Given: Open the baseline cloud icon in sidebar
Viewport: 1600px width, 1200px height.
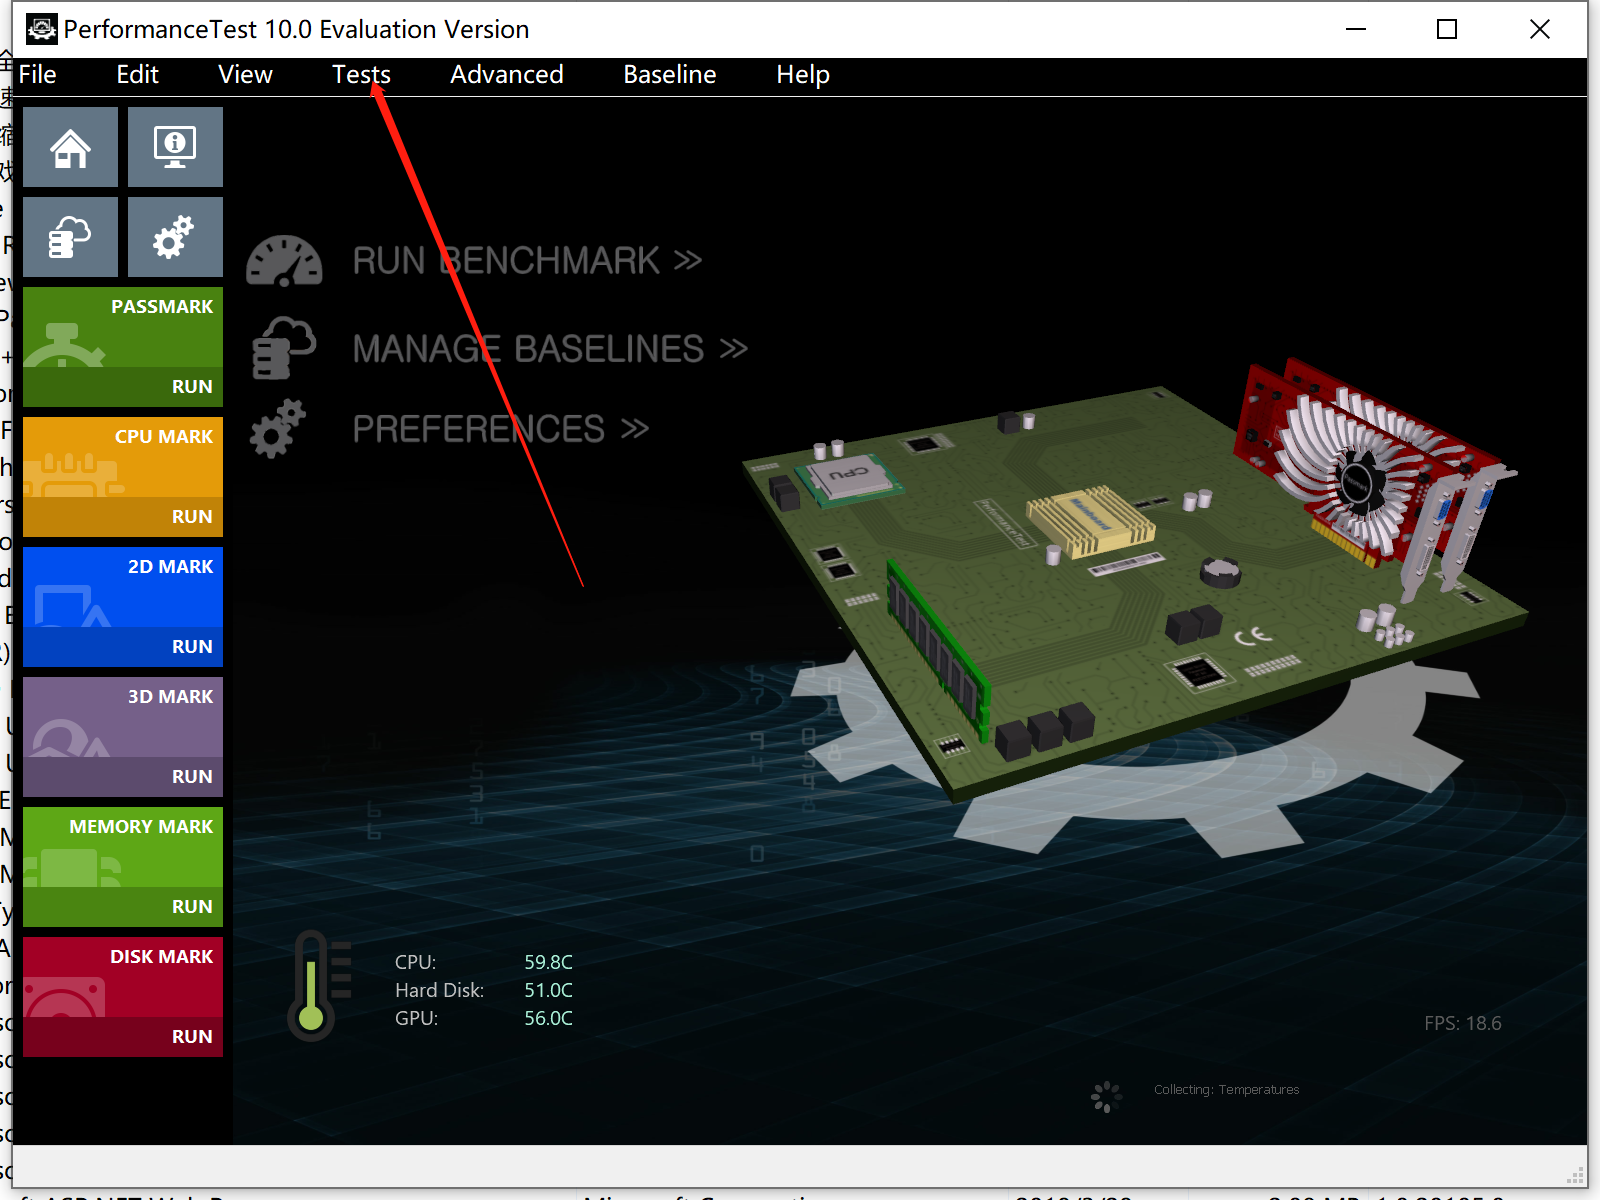Looking at the screenshot, I should (x=70, y=237).
